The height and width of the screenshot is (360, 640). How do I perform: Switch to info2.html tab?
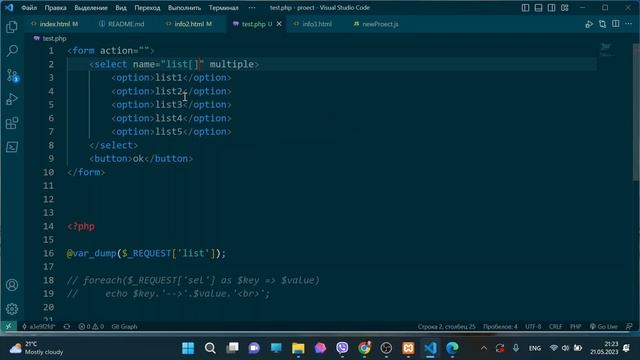189,24
